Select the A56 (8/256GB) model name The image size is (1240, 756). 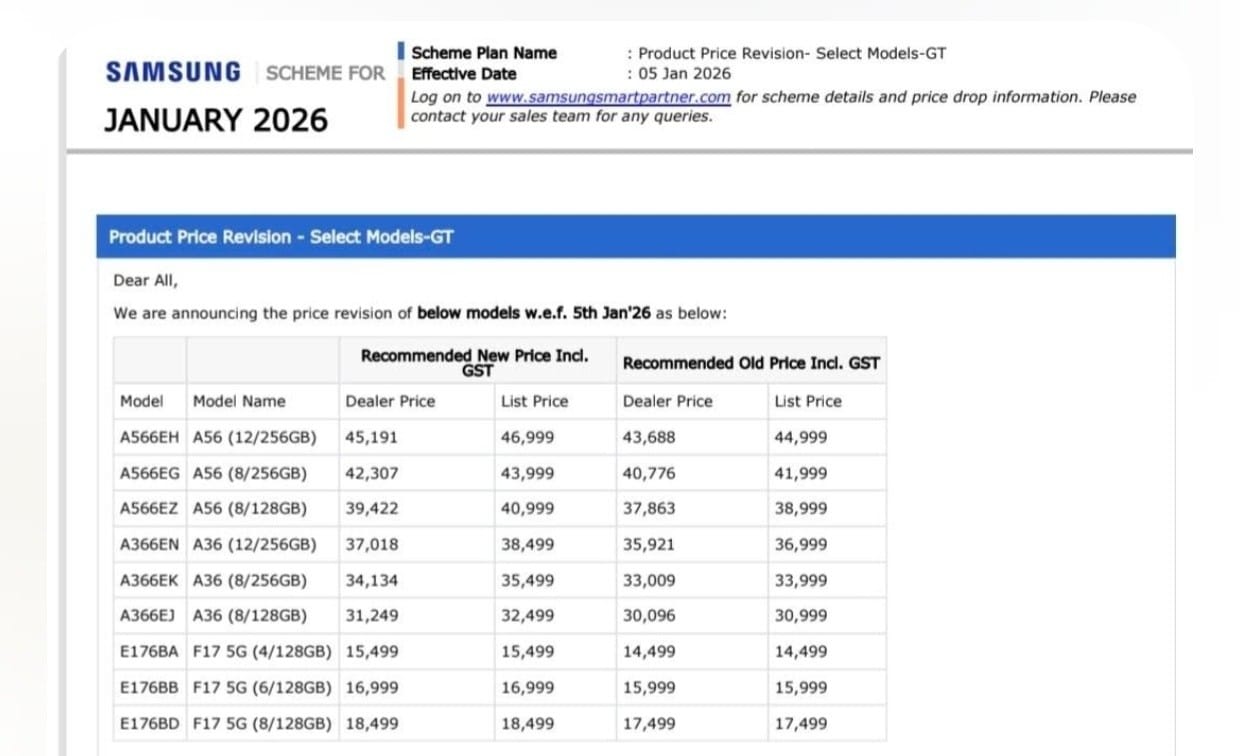[x=250, y=473]
